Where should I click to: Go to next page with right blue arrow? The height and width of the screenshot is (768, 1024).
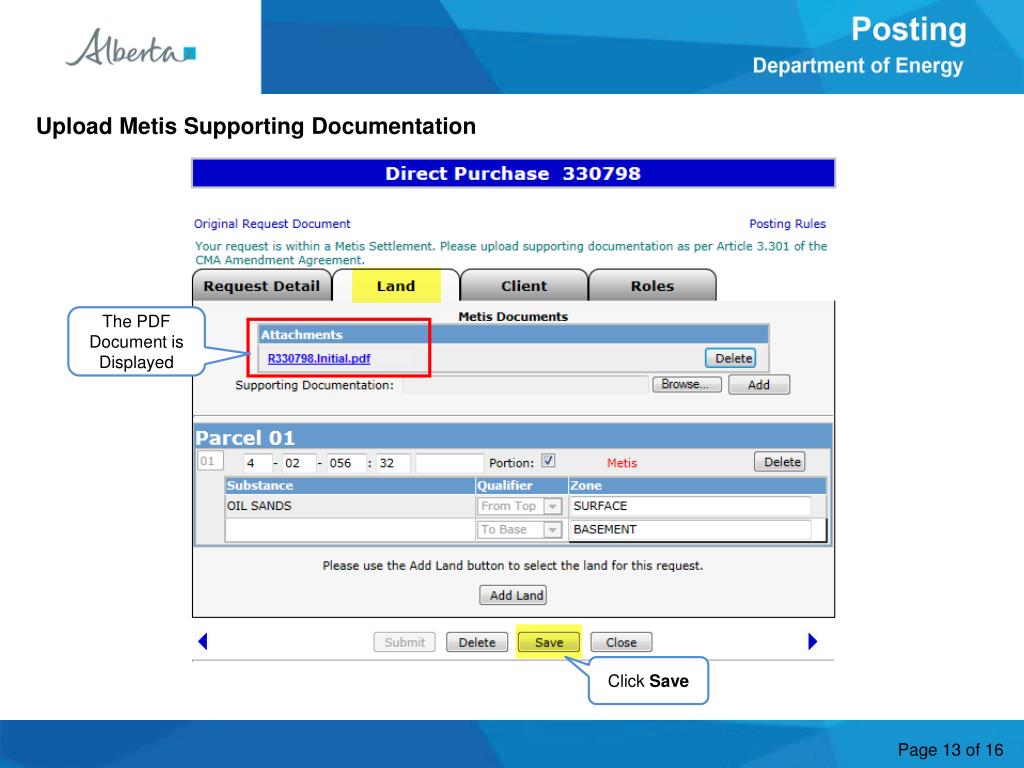(812, 641)
